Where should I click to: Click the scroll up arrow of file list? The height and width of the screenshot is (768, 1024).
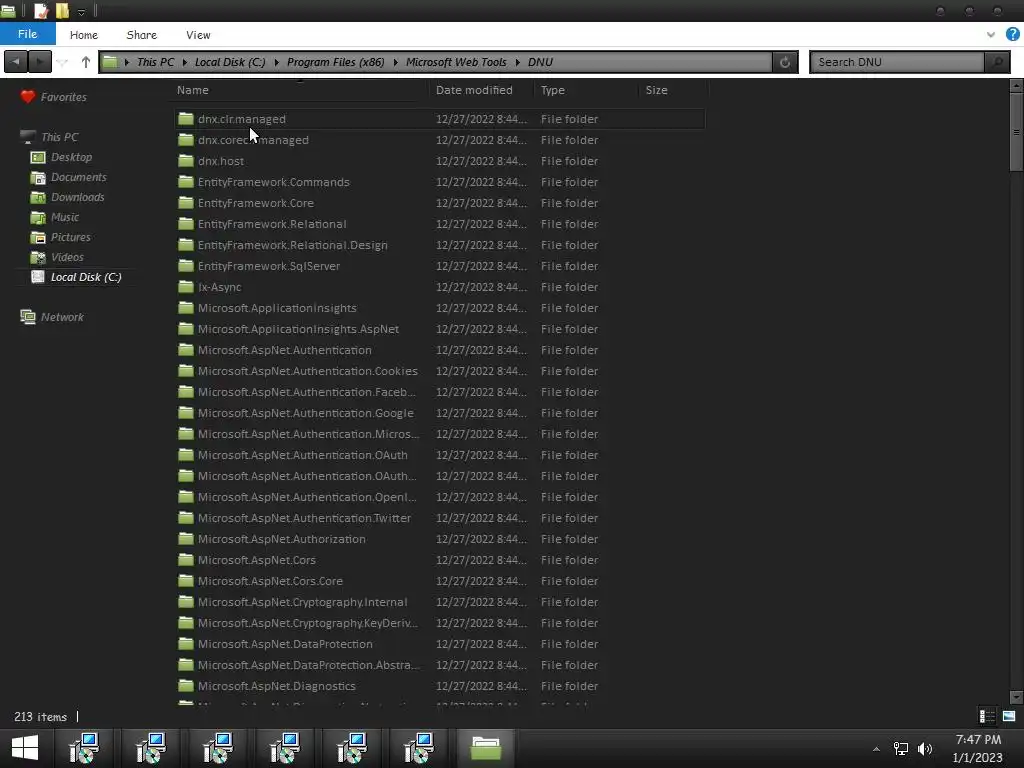point(1016,86)
